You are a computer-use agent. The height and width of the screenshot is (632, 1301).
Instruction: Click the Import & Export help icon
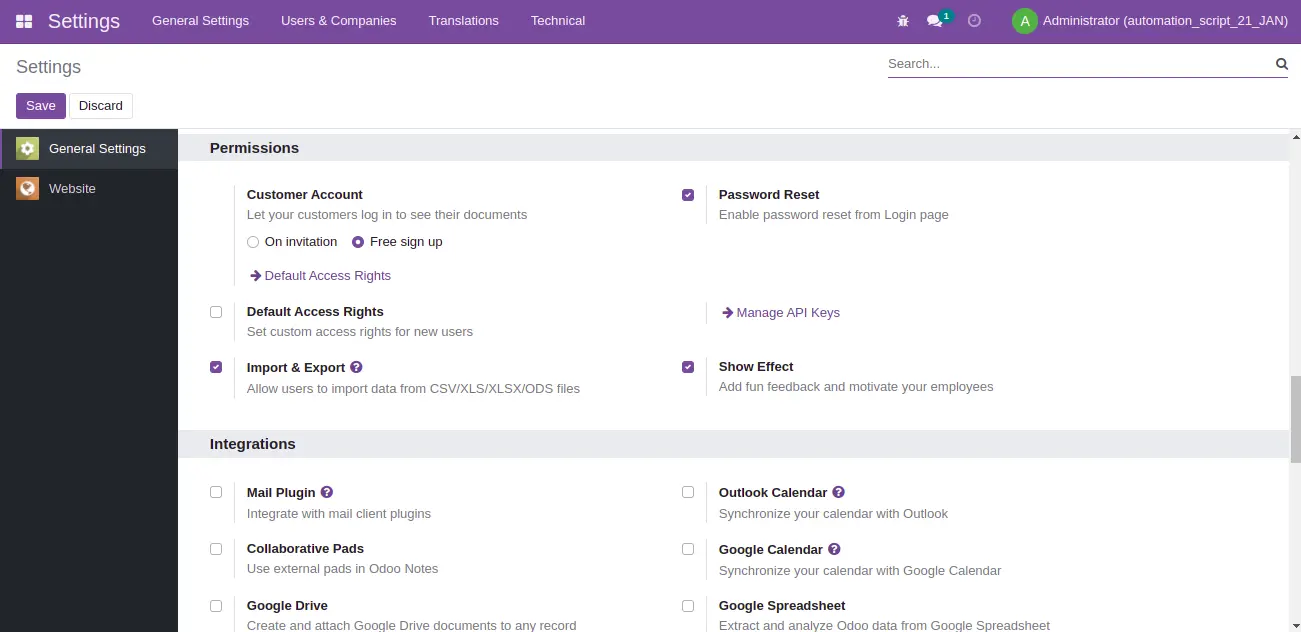click(356, 367)
